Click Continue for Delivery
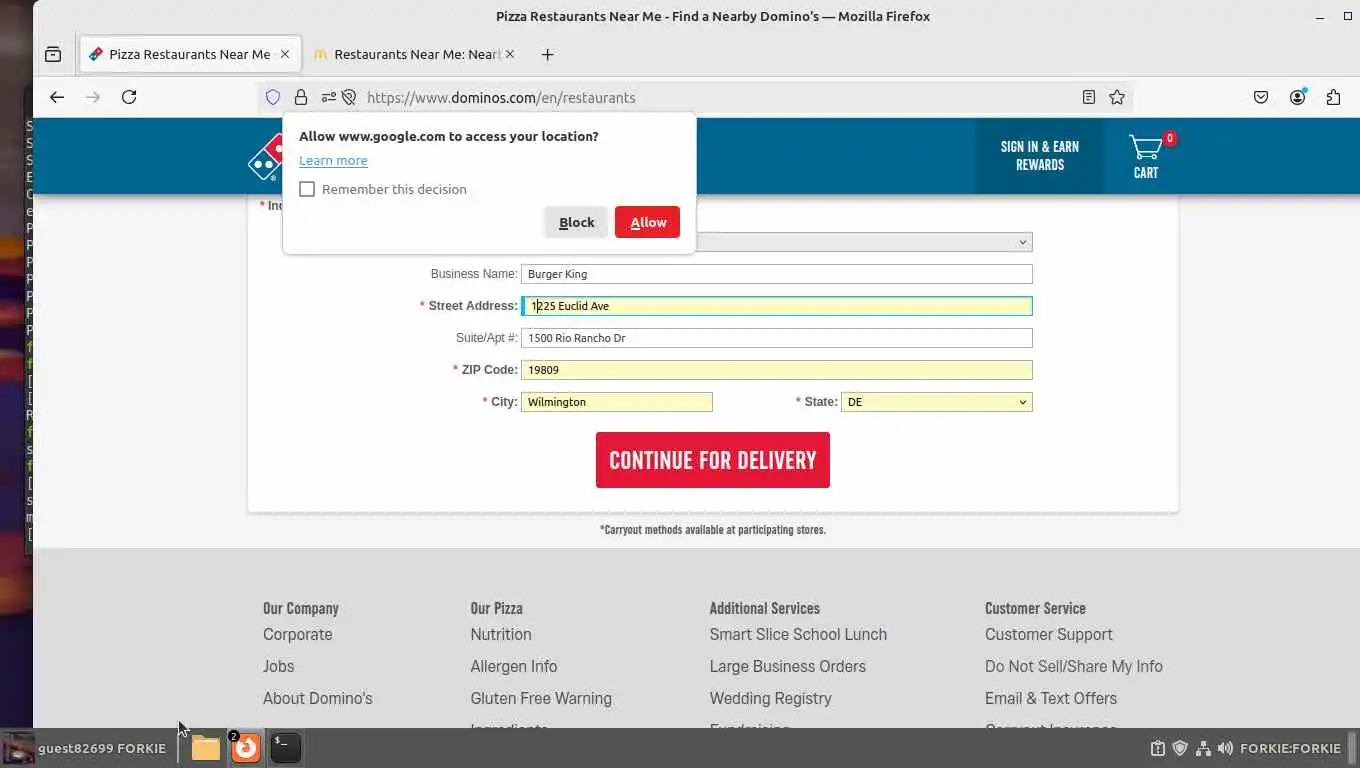The height and width of the screenshot is (768, 1360). (x=713, y=460)
